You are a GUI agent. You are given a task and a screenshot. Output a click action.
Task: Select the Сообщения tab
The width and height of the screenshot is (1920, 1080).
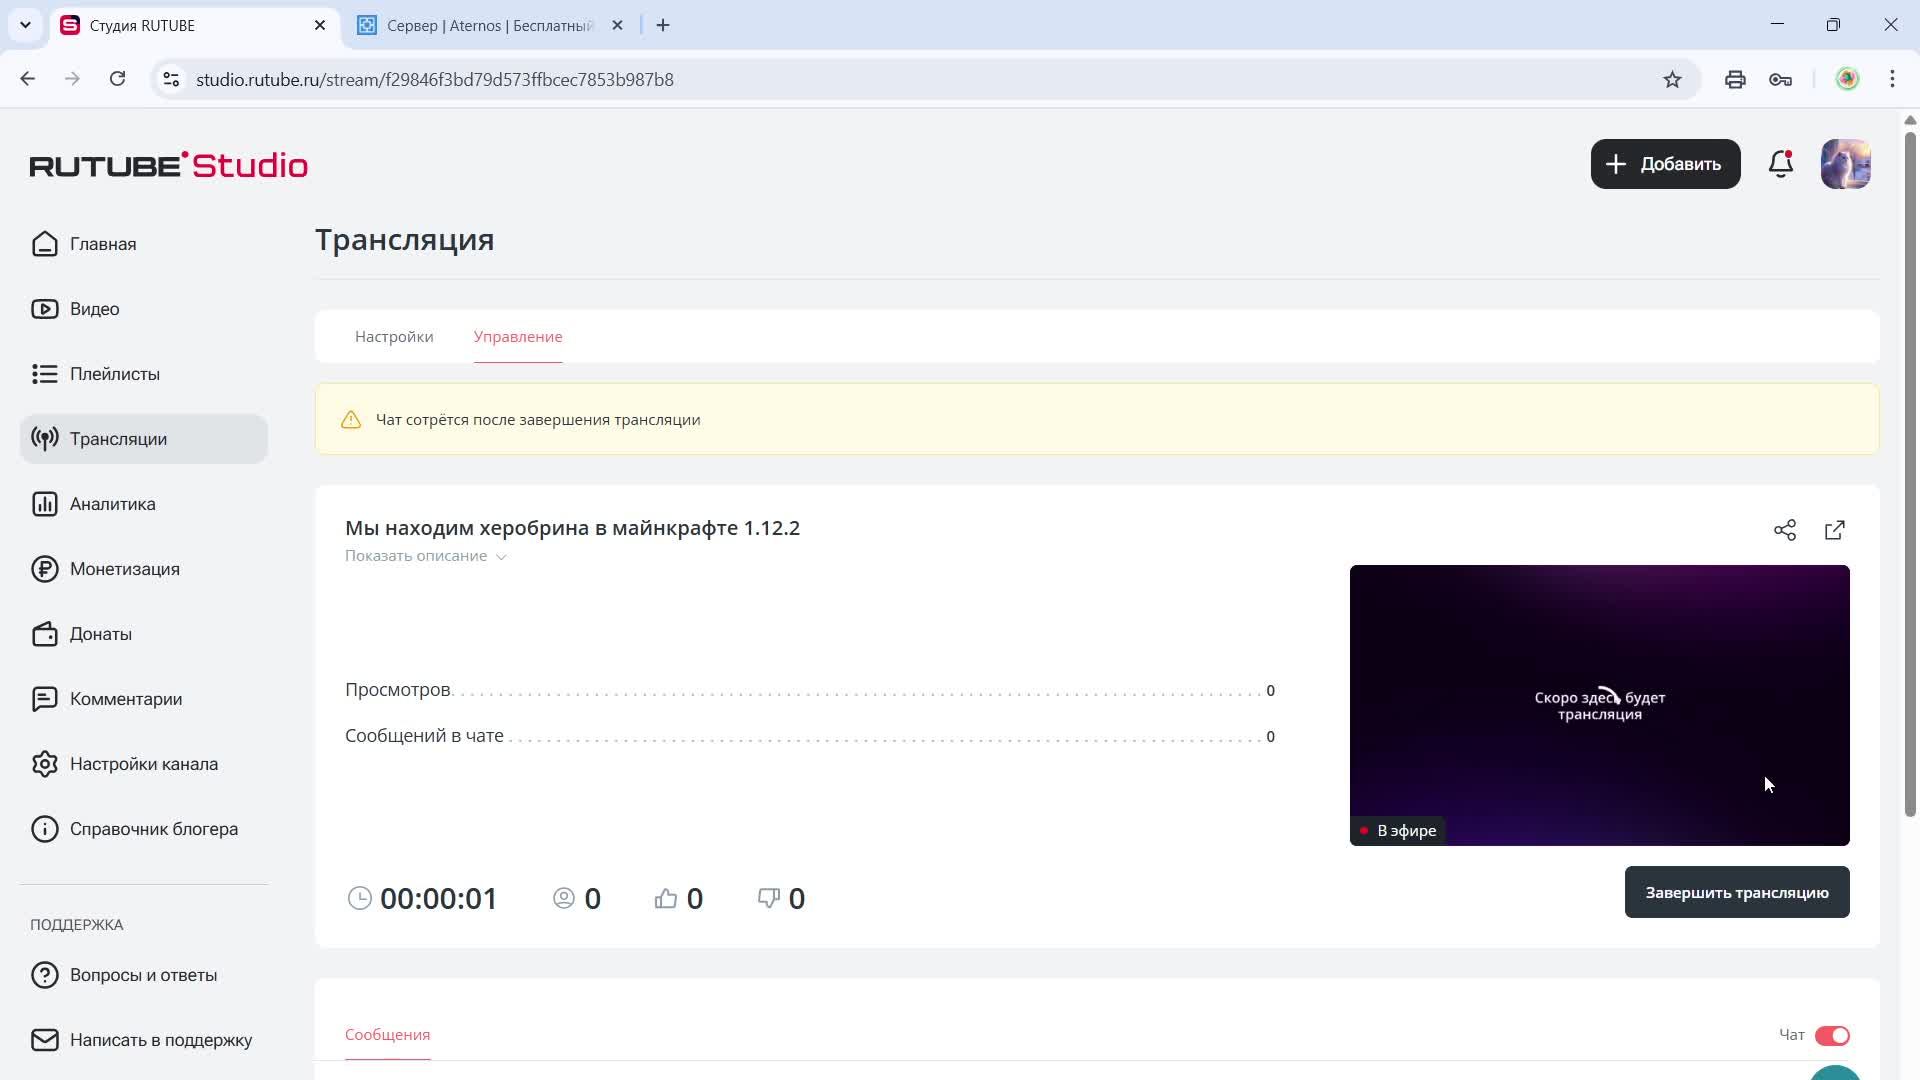pyautogui.click(x=387, y=1035)
